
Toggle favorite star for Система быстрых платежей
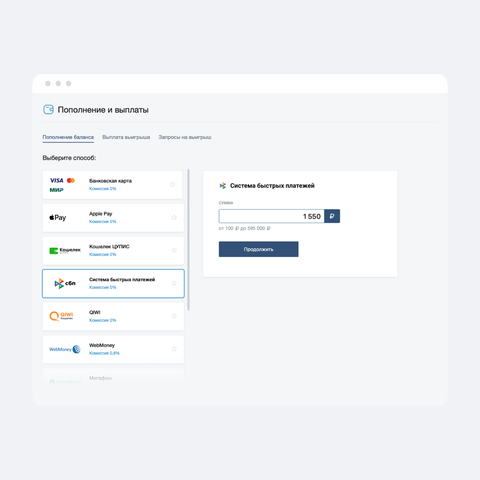click(174, 283)
